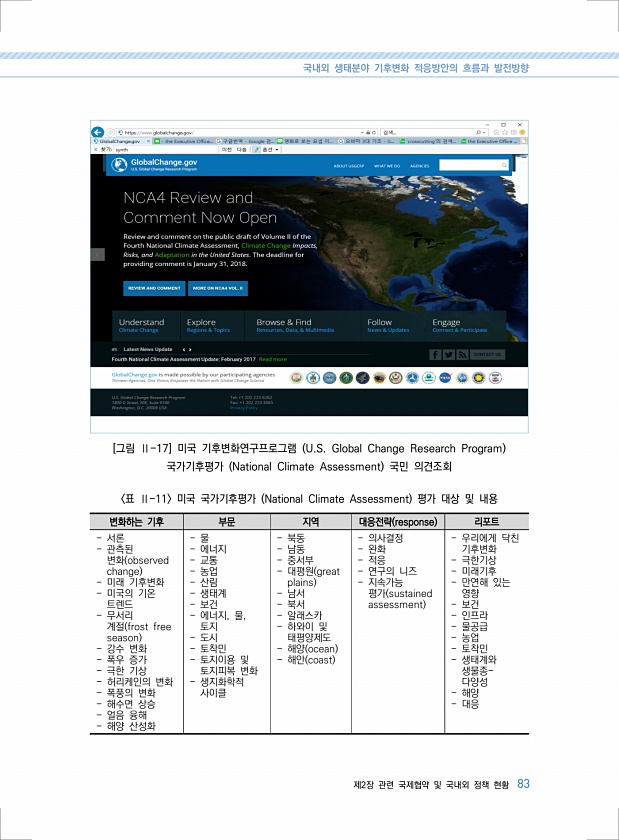Click the Contact Us button

488,354
